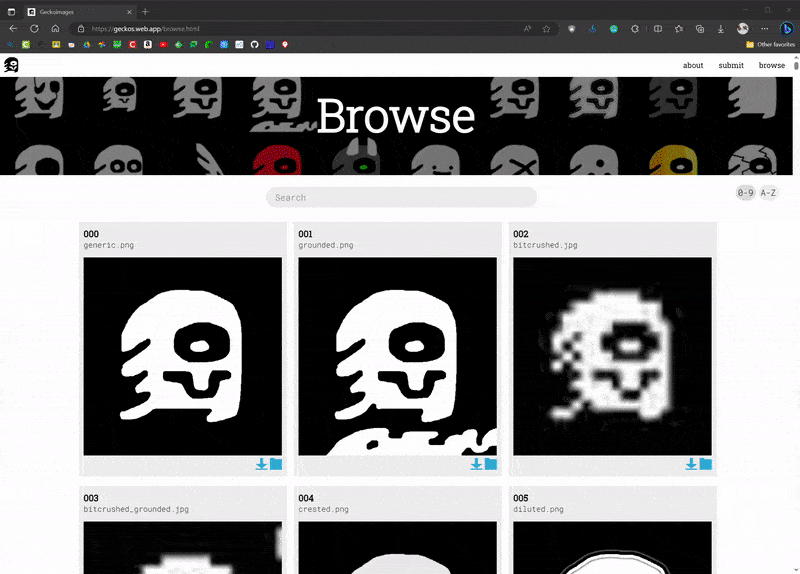The width and height of the screenshot is (800, 574).
Task: Focus the gecko Search field
Action: coord(401,197)
